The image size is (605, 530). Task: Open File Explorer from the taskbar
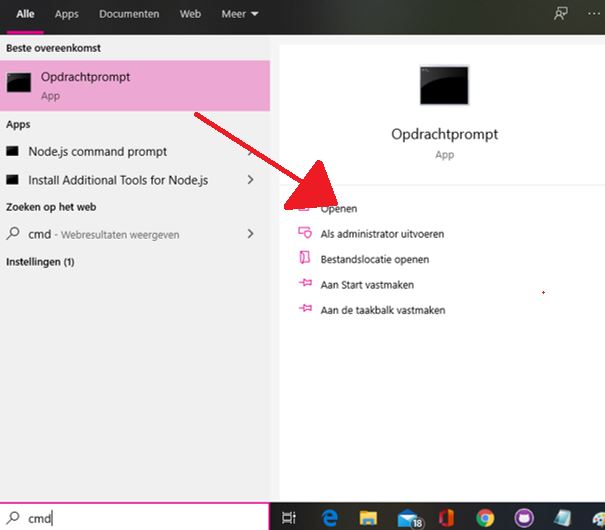[368, 517]
